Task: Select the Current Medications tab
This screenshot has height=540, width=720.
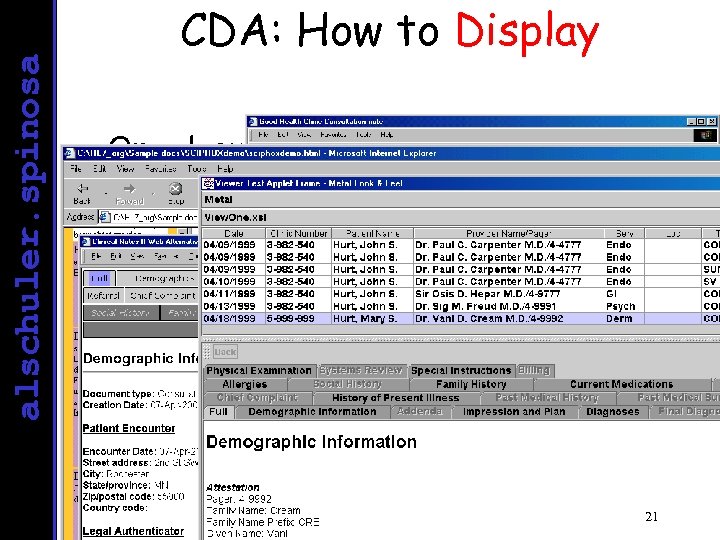Action: click(x=621, y=384)
